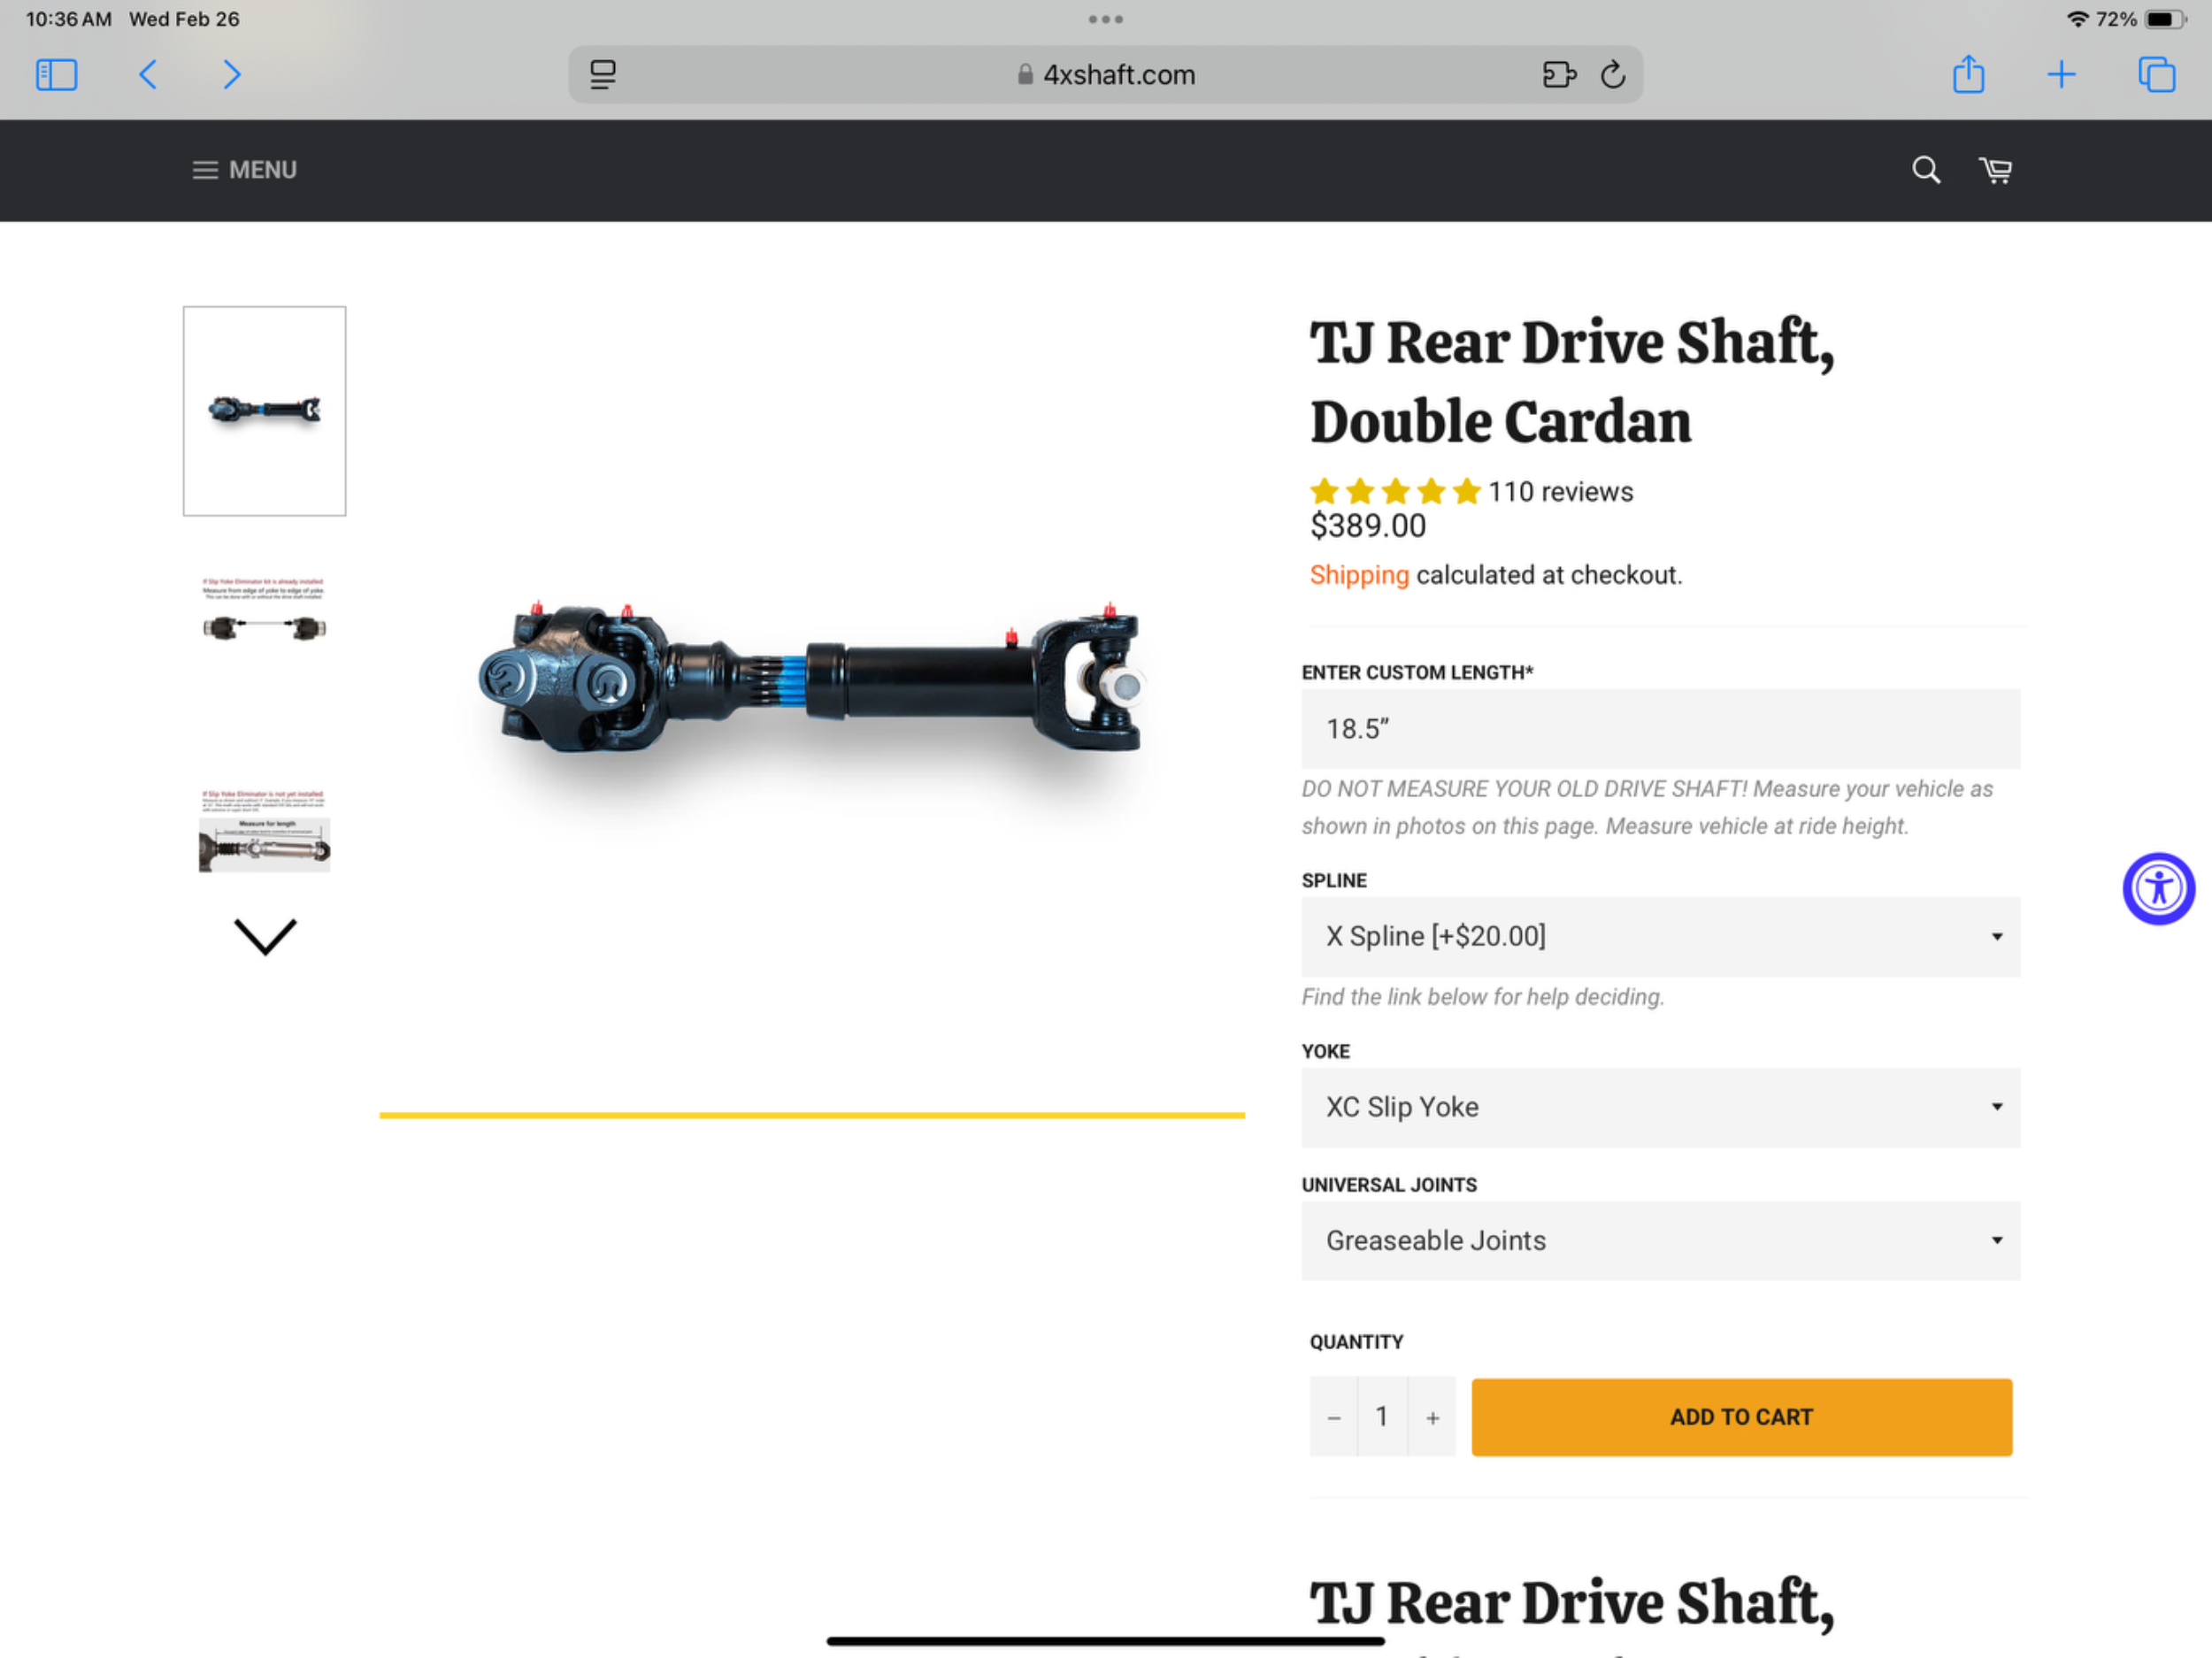This screenshot has width=2212, height=1658.
Task: Open a new tab with the plus icon
Action: pyautogui.click(x=2061, y=75)
